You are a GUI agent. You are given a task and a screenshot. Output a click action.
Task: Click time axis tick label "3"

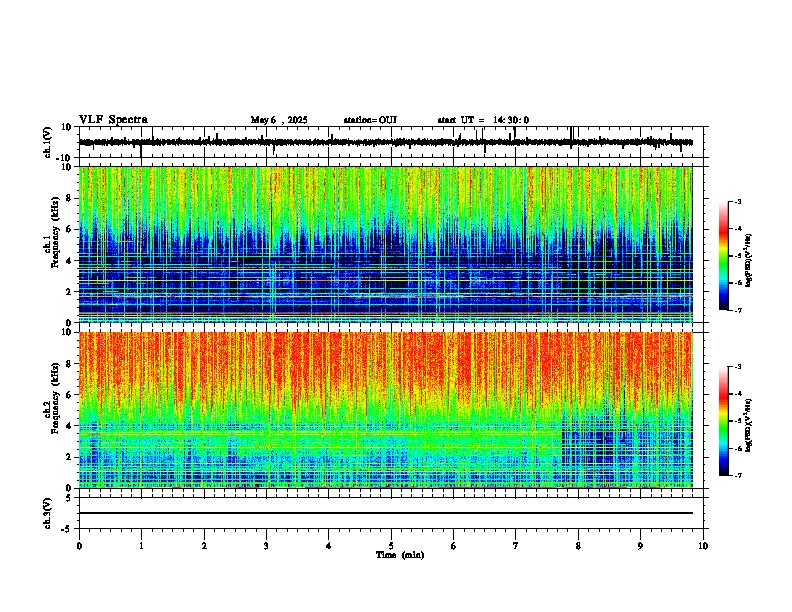pyautogui.click(x=266, y=546)
